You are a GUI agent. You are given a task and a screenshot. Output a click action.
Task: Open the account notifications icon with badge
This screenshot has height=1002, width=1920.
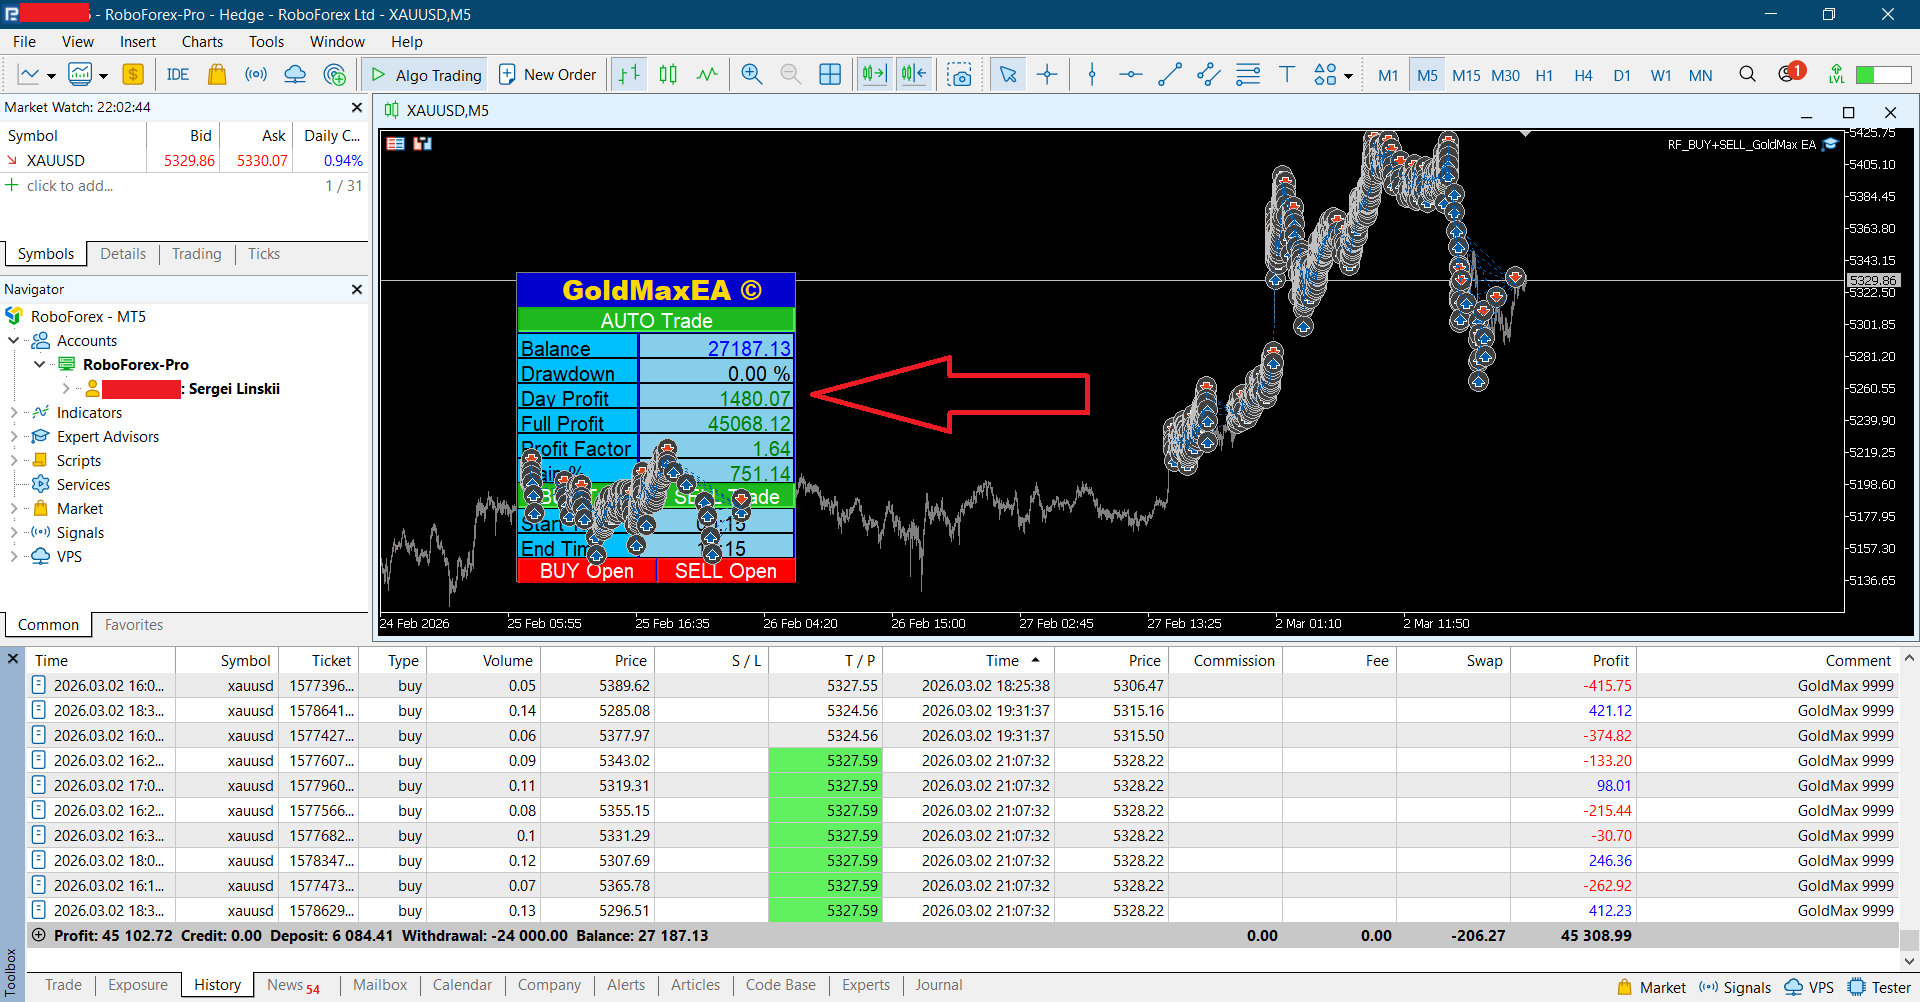[x=1790, y=73]
